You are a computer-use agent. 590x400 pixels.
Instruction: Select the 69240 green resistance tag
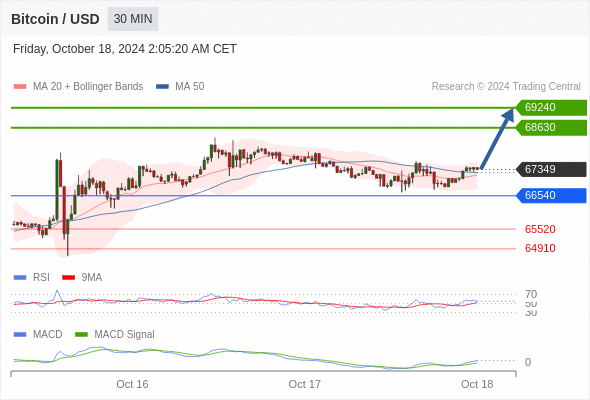551,108
